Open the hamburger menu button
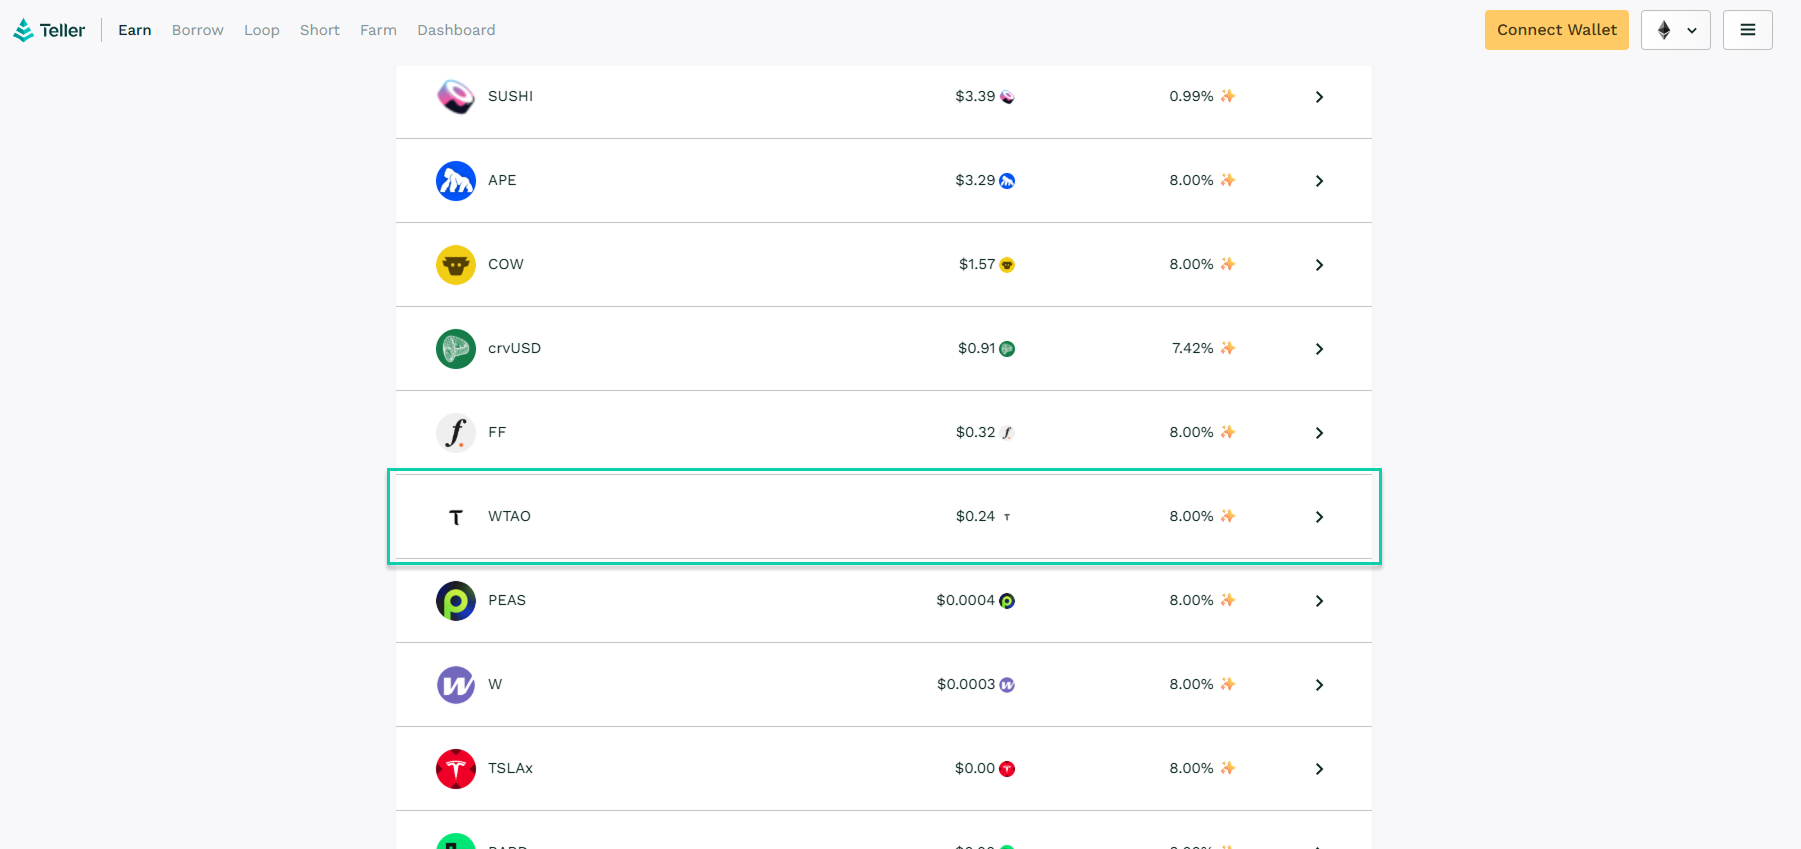1801x849 pixels. tap(1747, 30)
